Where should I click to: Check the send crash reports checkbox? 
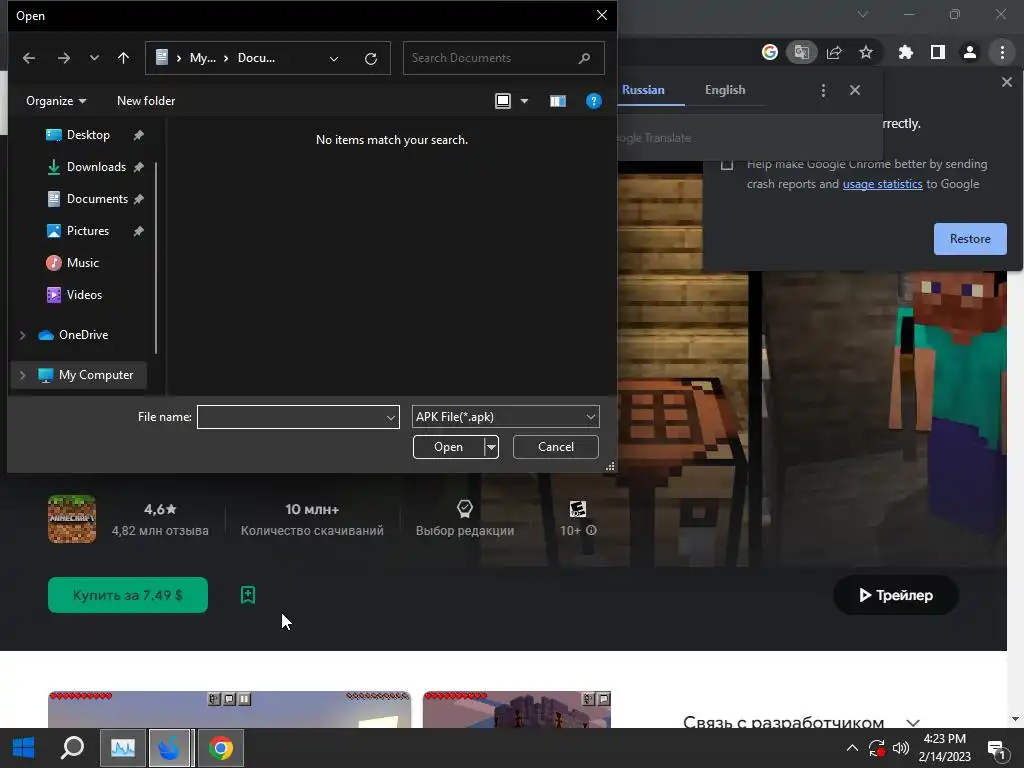coord(727,164)
